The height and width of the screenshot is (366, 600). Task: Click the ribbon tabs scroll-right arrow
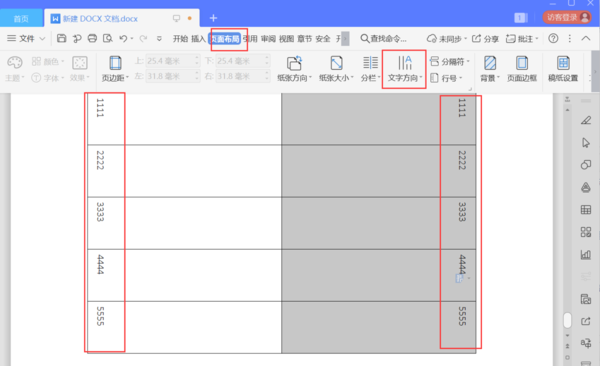[x=345, y=39]
